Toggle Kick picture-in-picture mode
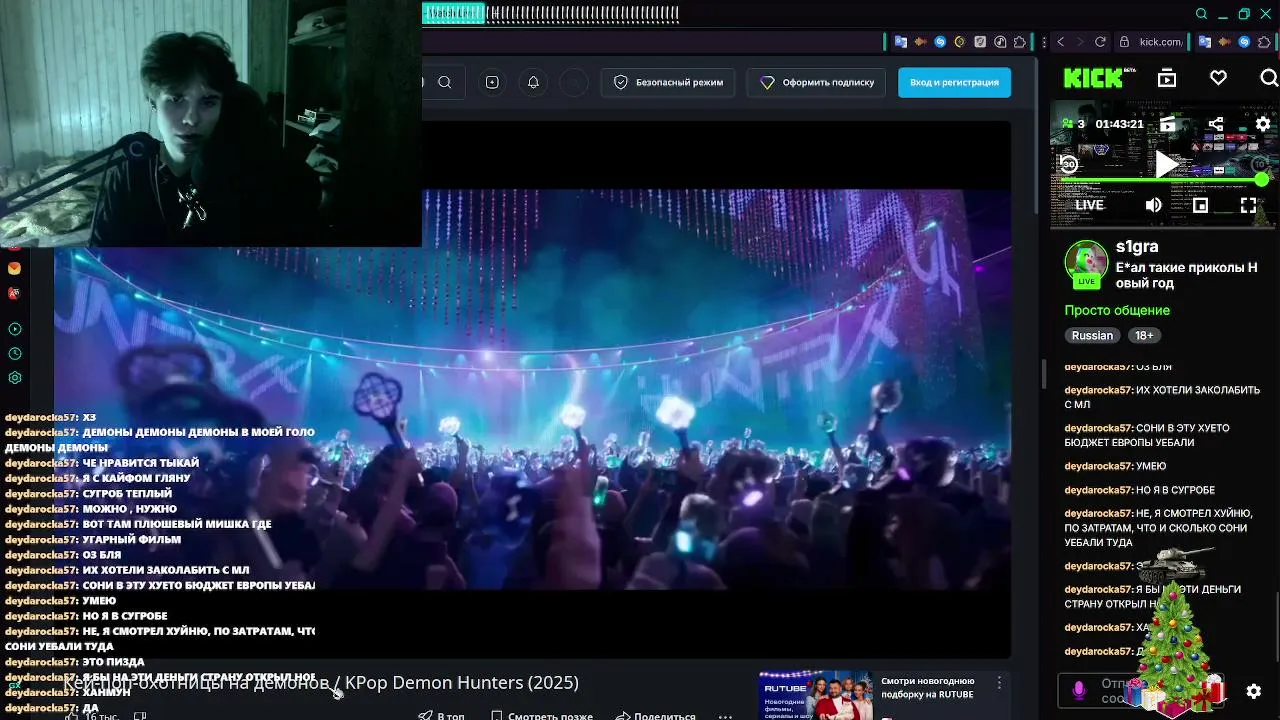 pos(1200,205)
